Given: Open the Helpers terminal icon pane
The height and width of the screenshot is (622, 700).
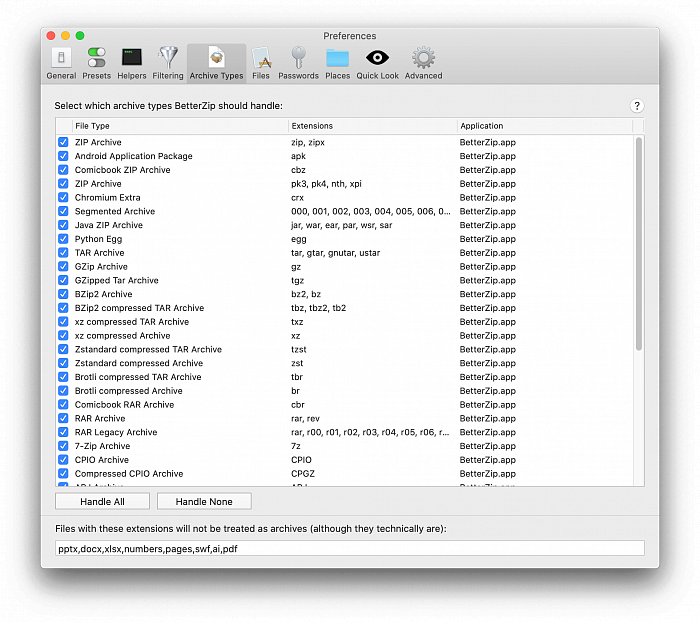Looking at the screenshot, I should 132,63.
